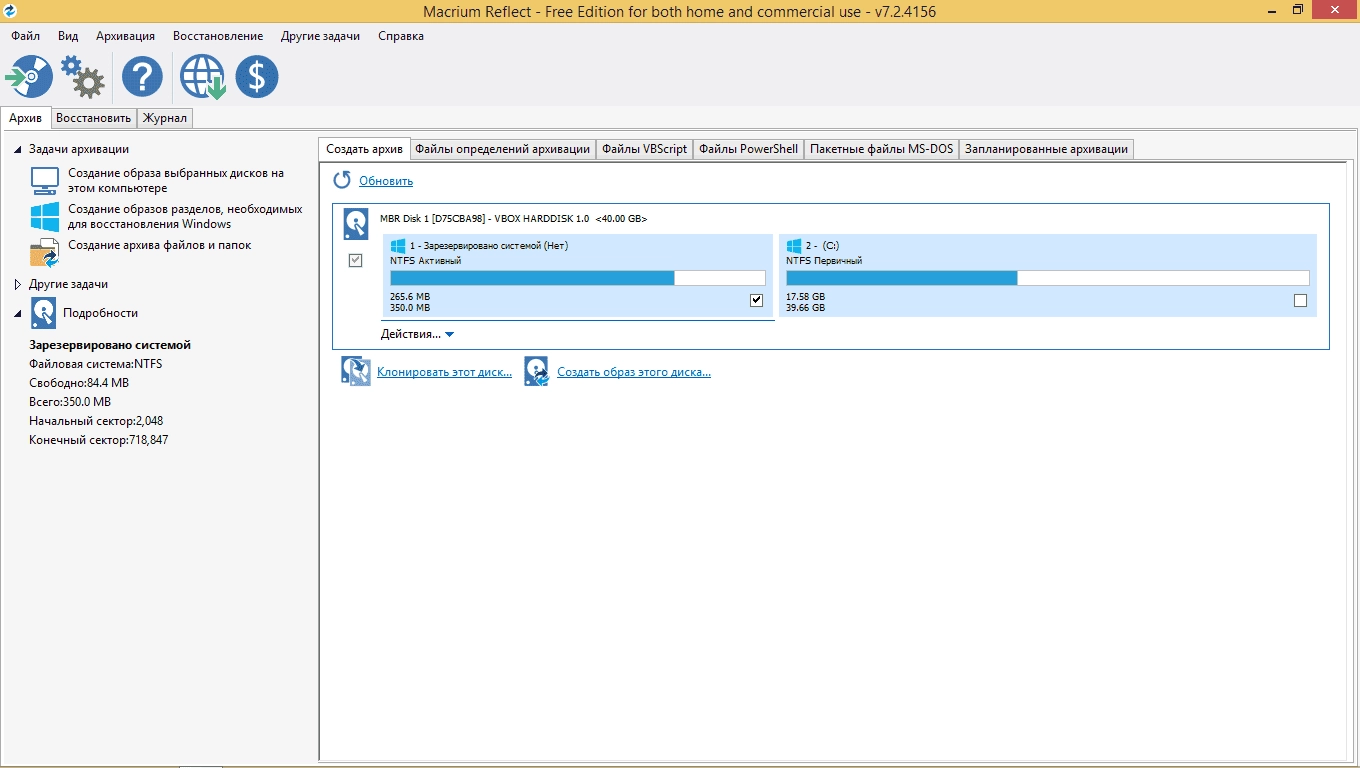Click Клонировать этот диск link
1360x768 pixels.
coord(444,372)
